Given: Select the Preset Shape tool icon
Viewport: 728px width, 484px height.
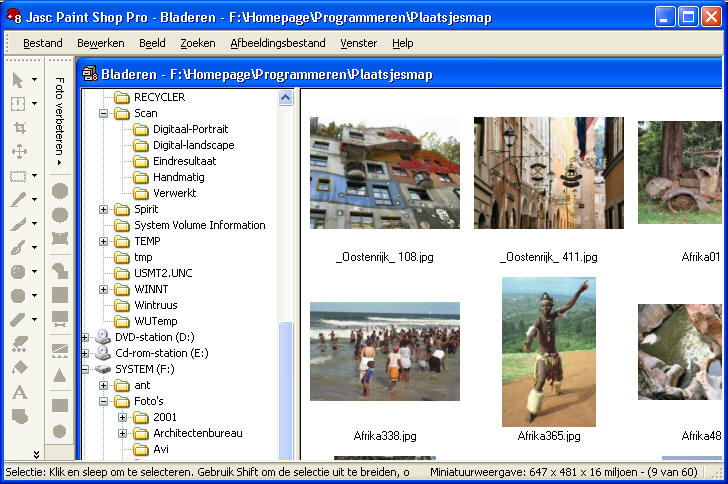Looking at the screenshot, I should tap(20, 416).
